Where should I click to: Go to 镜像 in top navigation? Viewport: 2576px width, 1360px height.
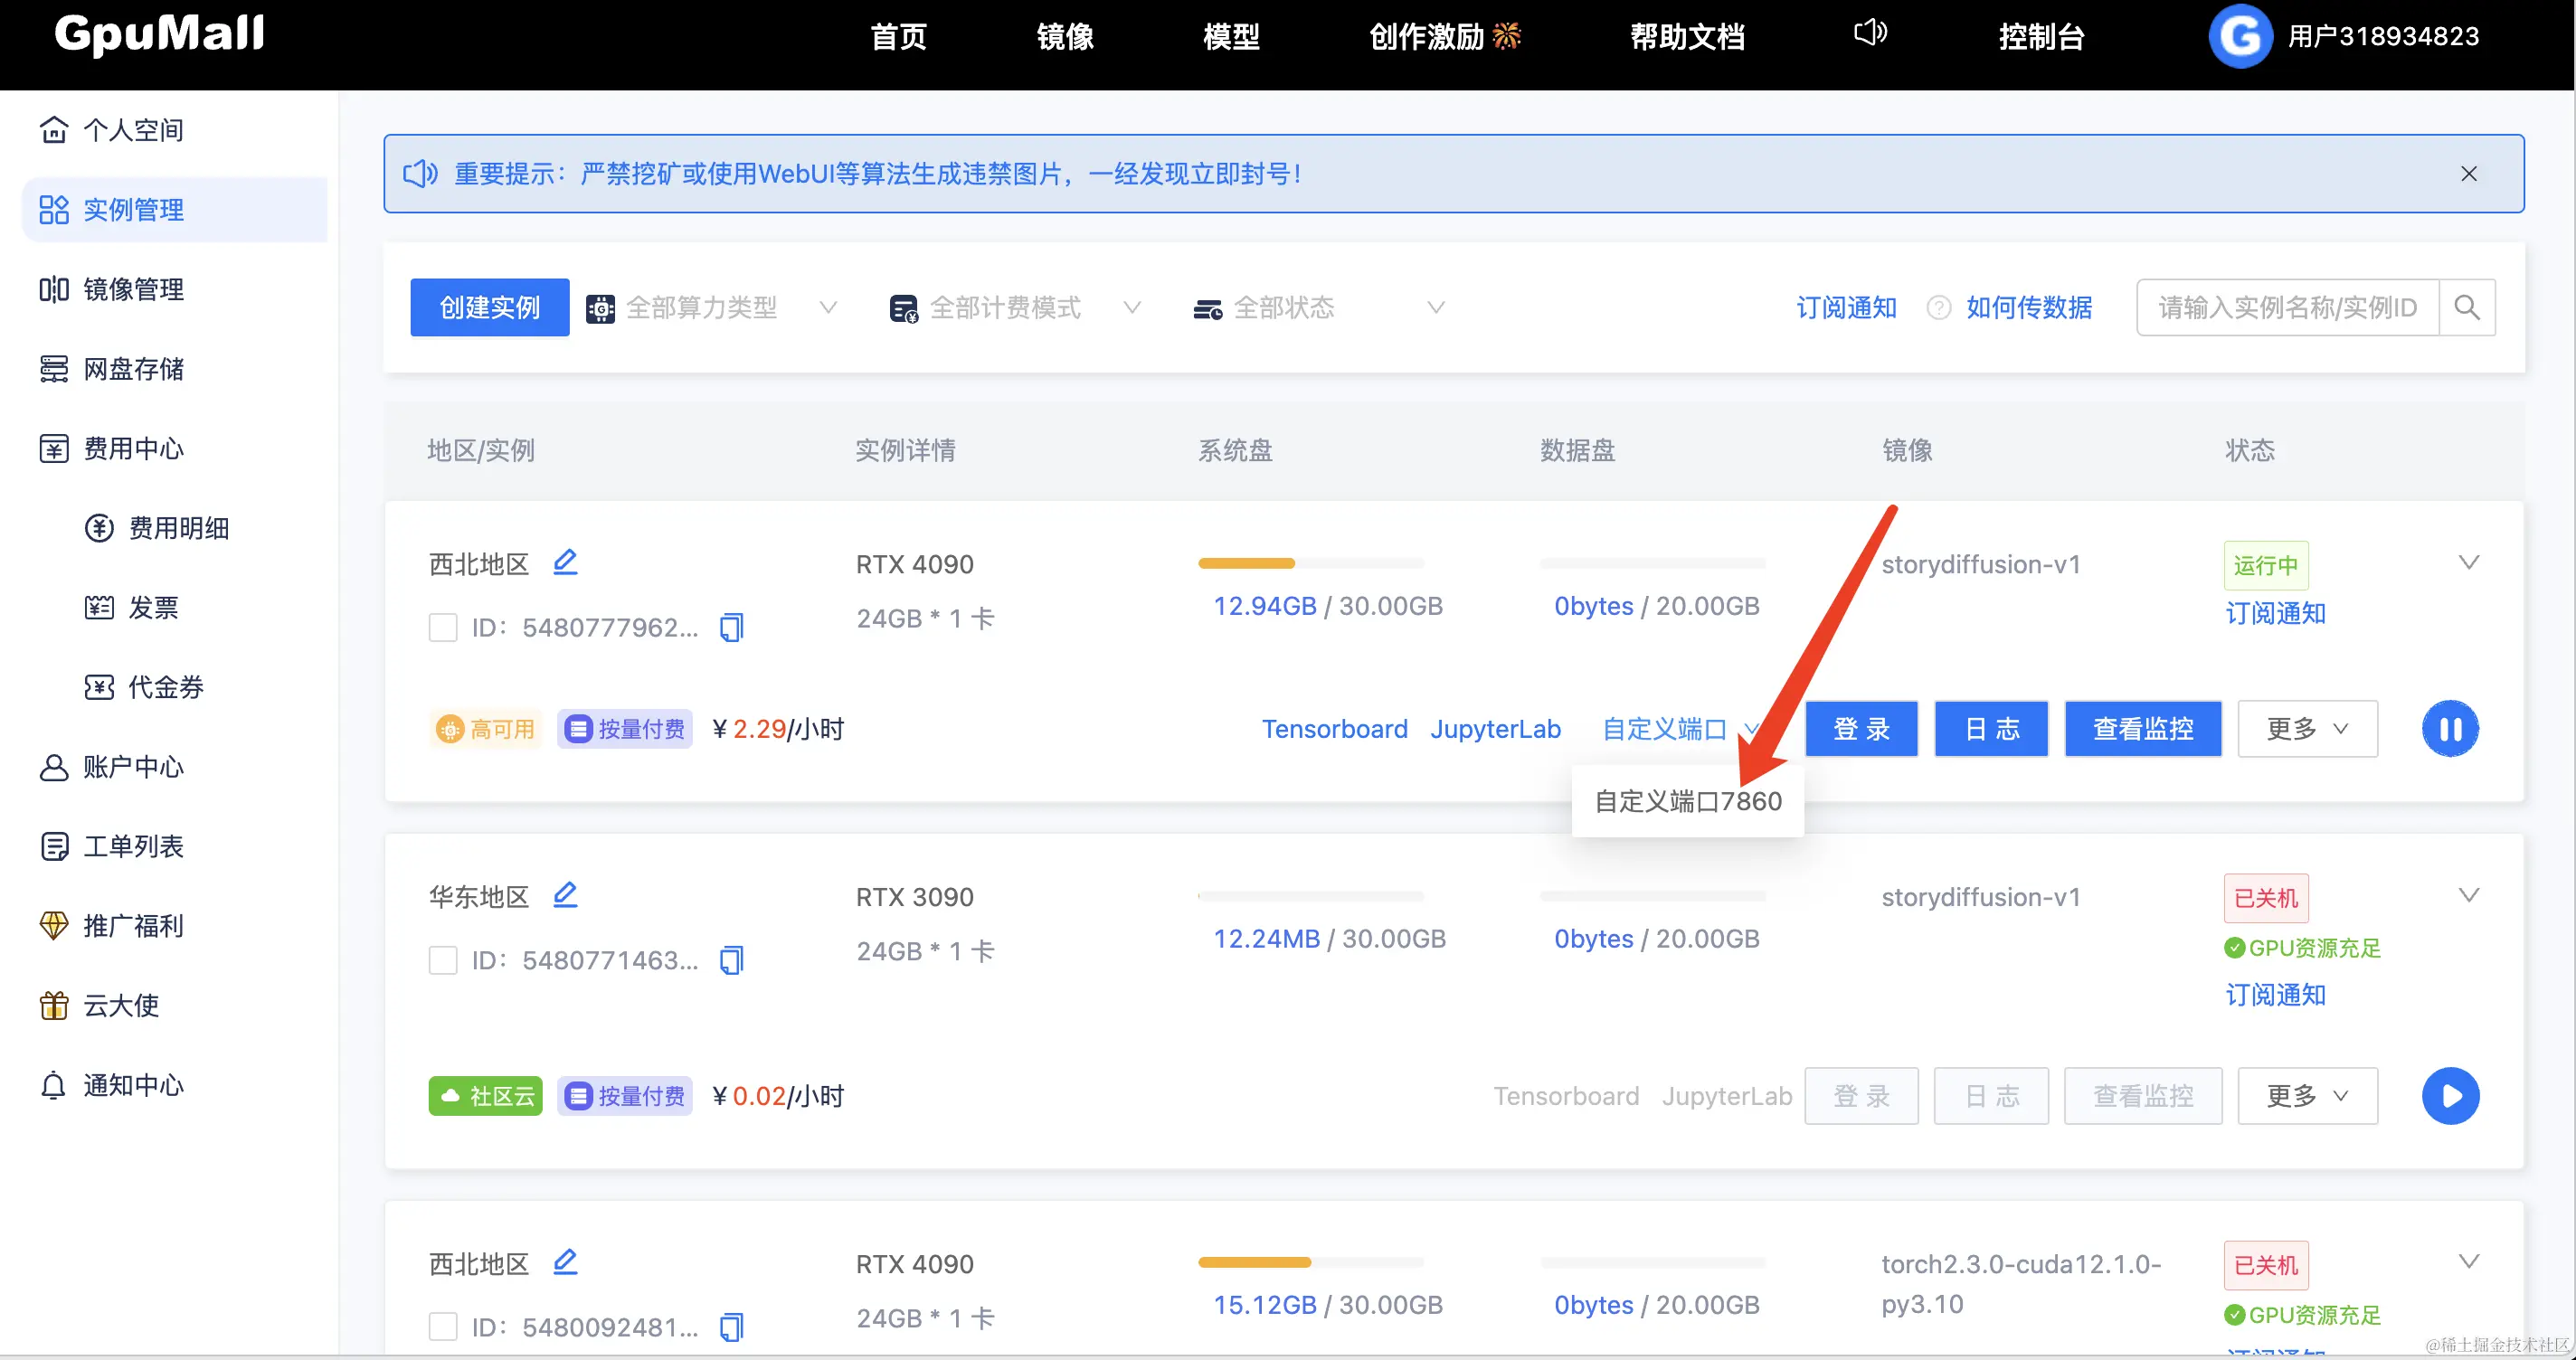1065,37
